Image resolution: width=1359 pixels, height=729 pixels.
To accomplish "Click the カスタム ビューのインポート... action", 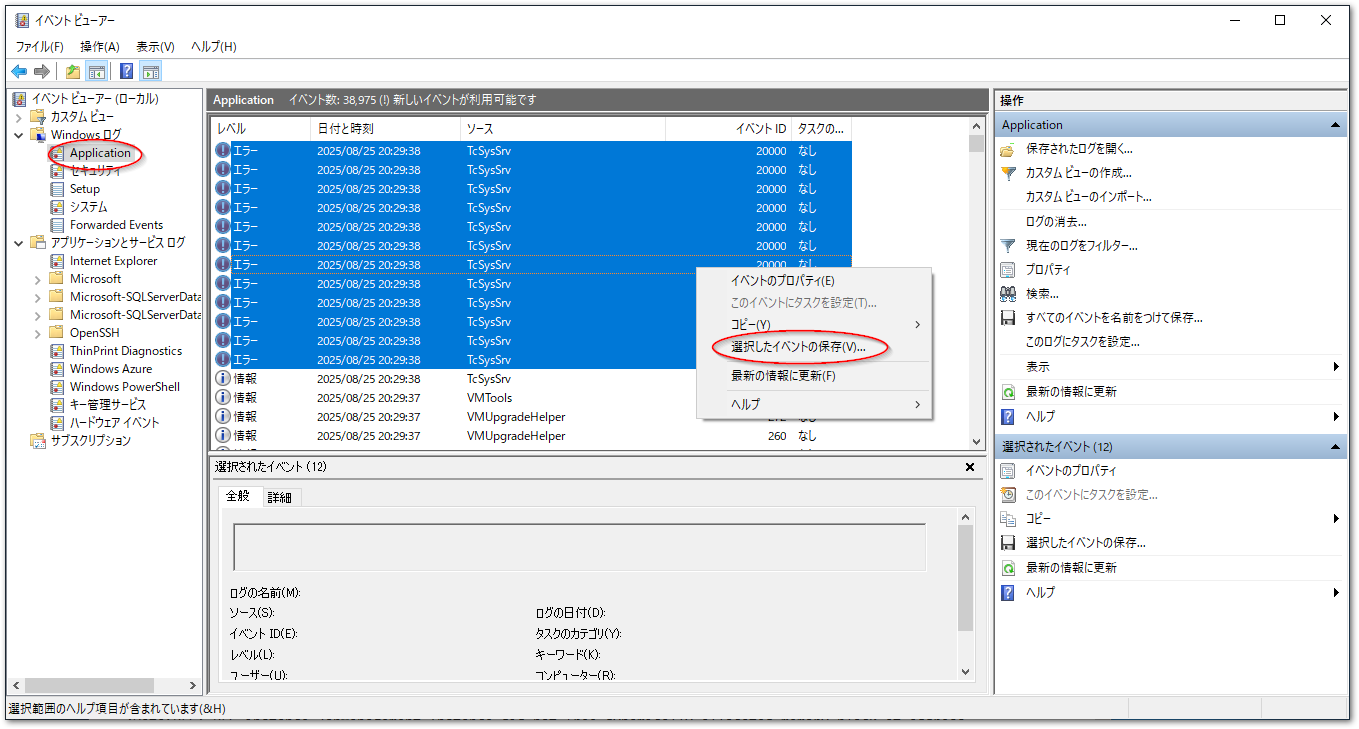I will click(x=1088, y=197).
